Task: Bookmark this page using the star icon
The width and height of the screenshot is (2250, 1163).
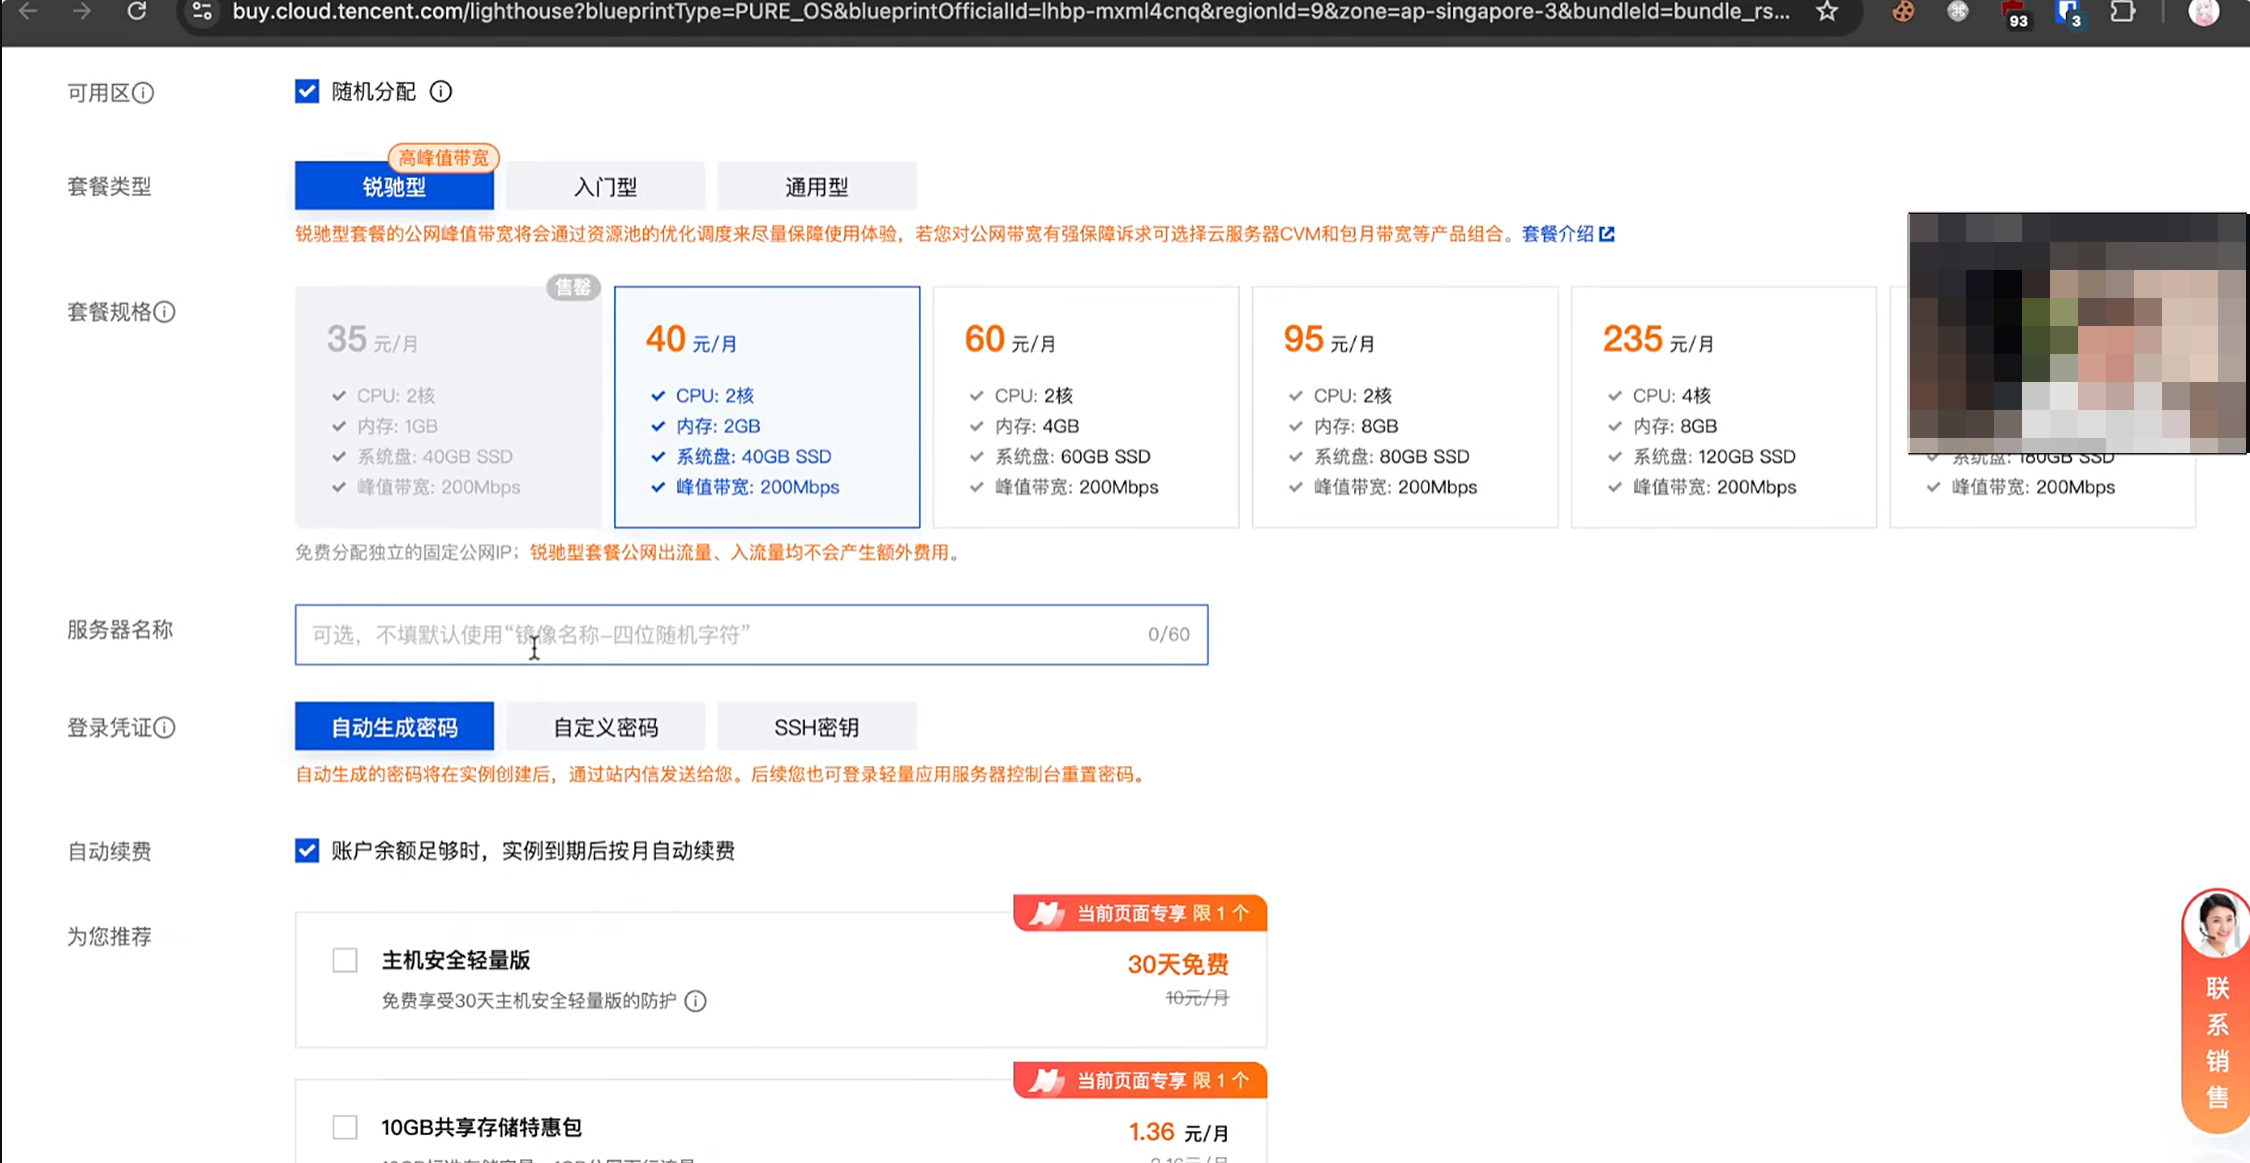Action: (x=1827, y=12)
